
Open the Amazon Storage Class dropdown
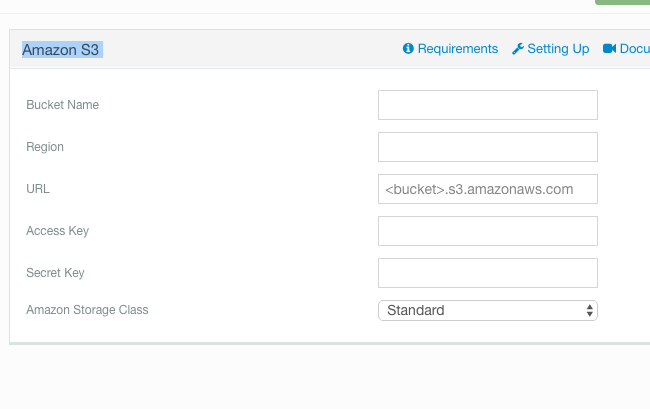(x=488, y=310)
